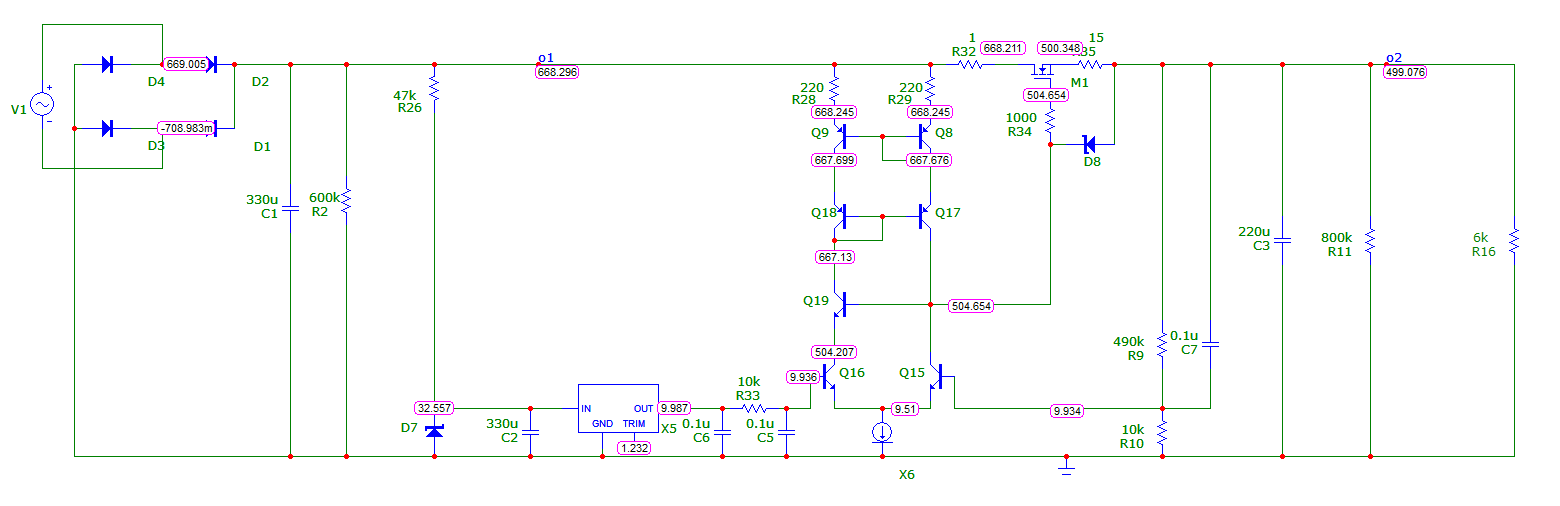
Task: Select transistor Q17 symbol
Action: 924,215
